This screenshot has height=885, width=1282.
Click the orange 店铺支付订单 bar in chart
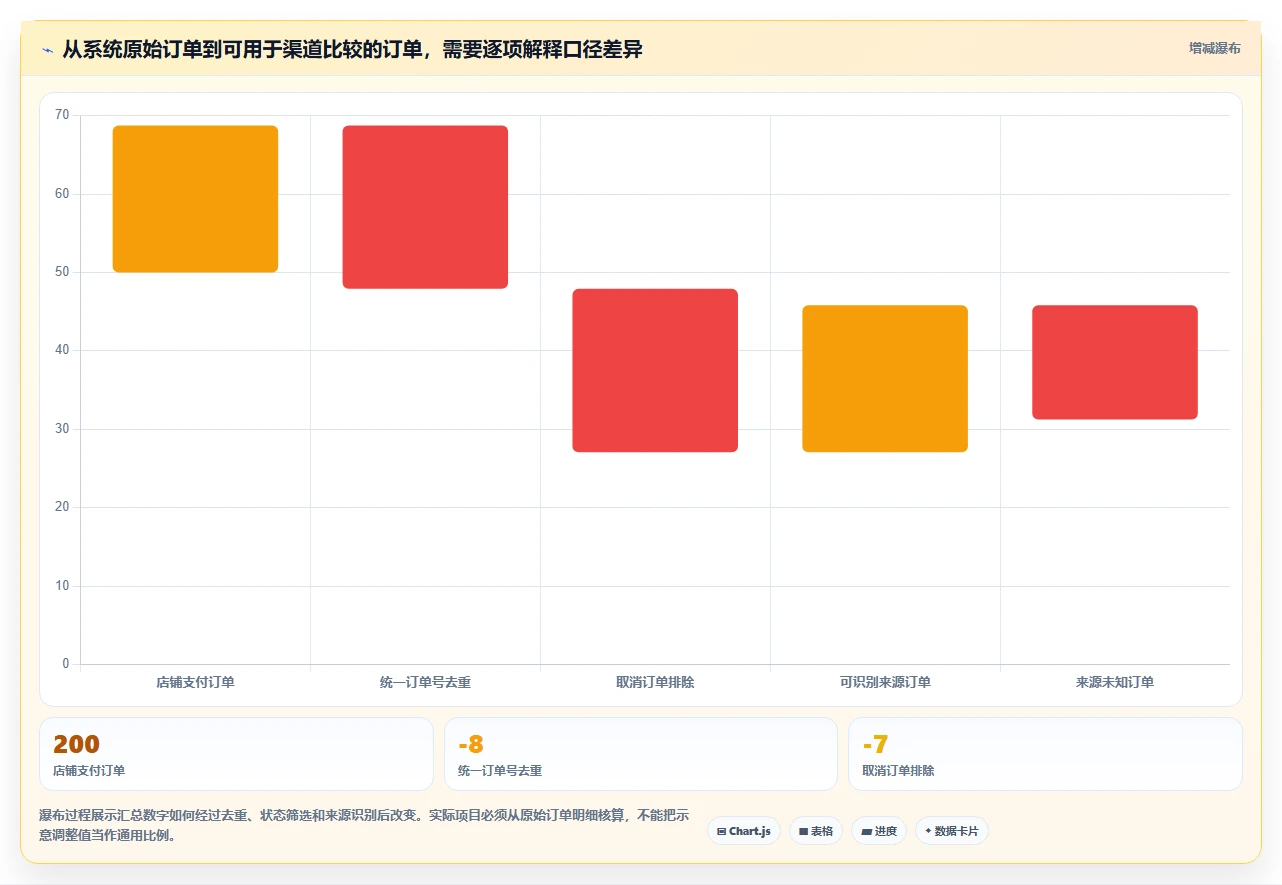(195, 199)
